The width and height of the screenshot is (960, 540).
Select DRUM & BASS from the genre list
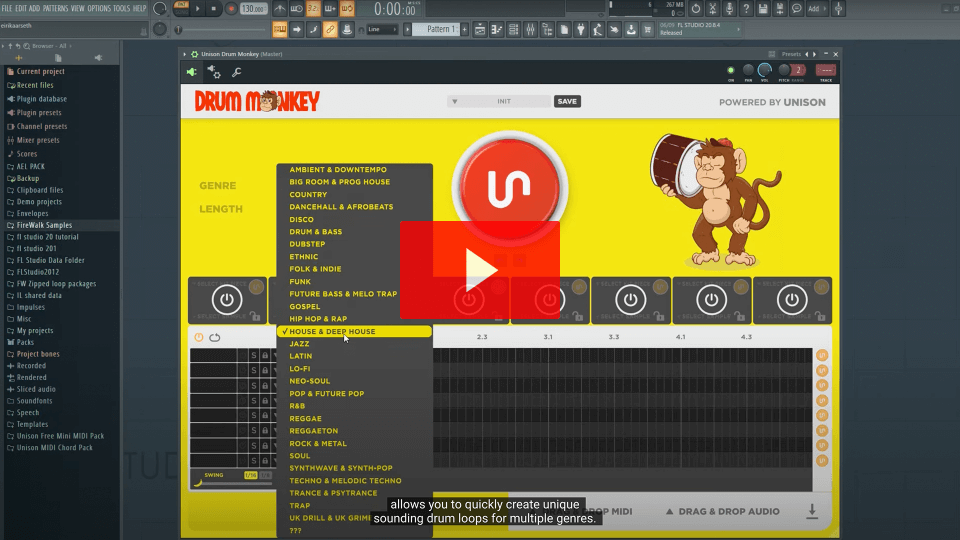(x=316, y=232)
